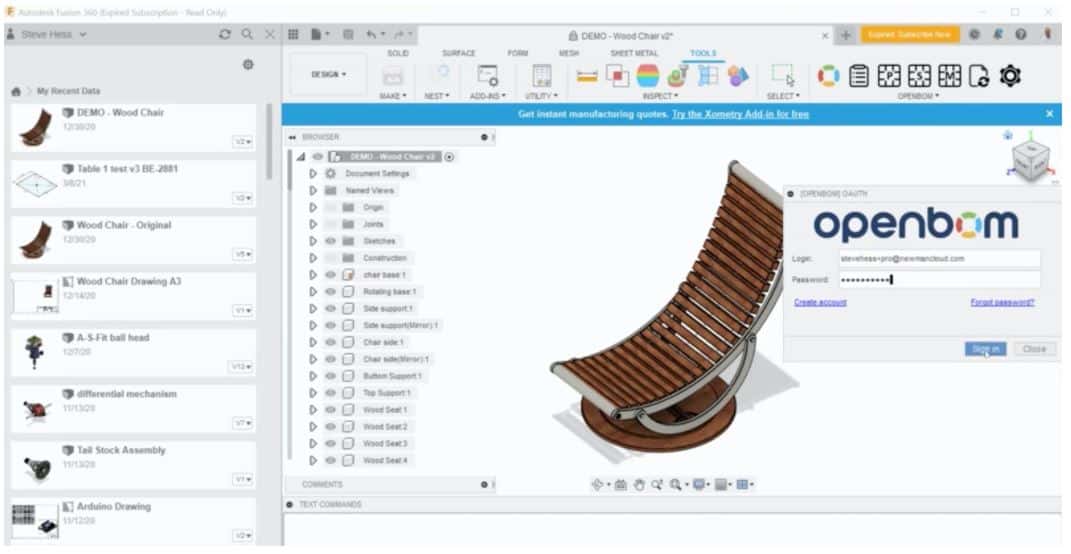Click the Forgot password link

click(x=1002, y=303)
